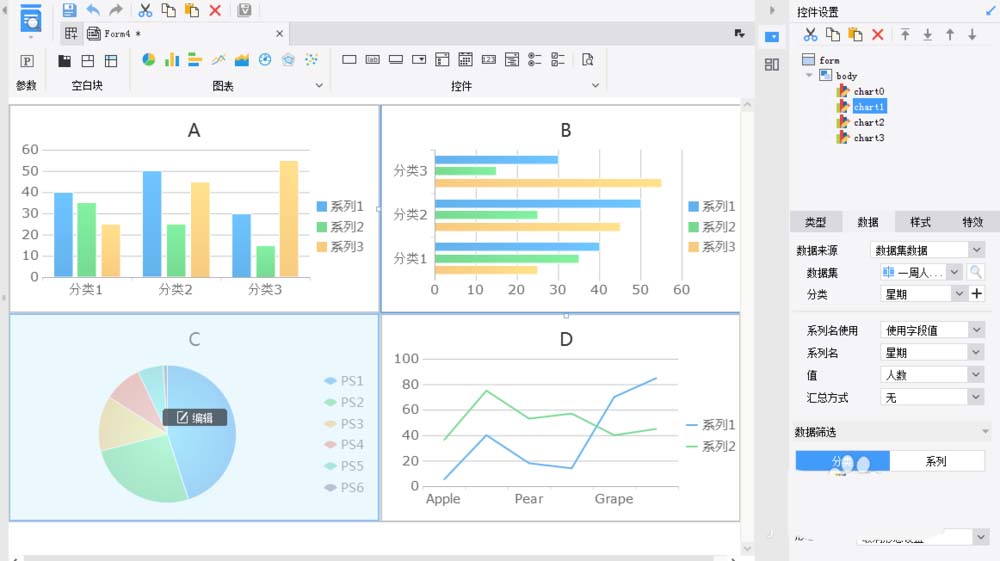This screenshot has height=561, width=1000.
Task: Close the Form4 document tab
Action: (280, 33)
